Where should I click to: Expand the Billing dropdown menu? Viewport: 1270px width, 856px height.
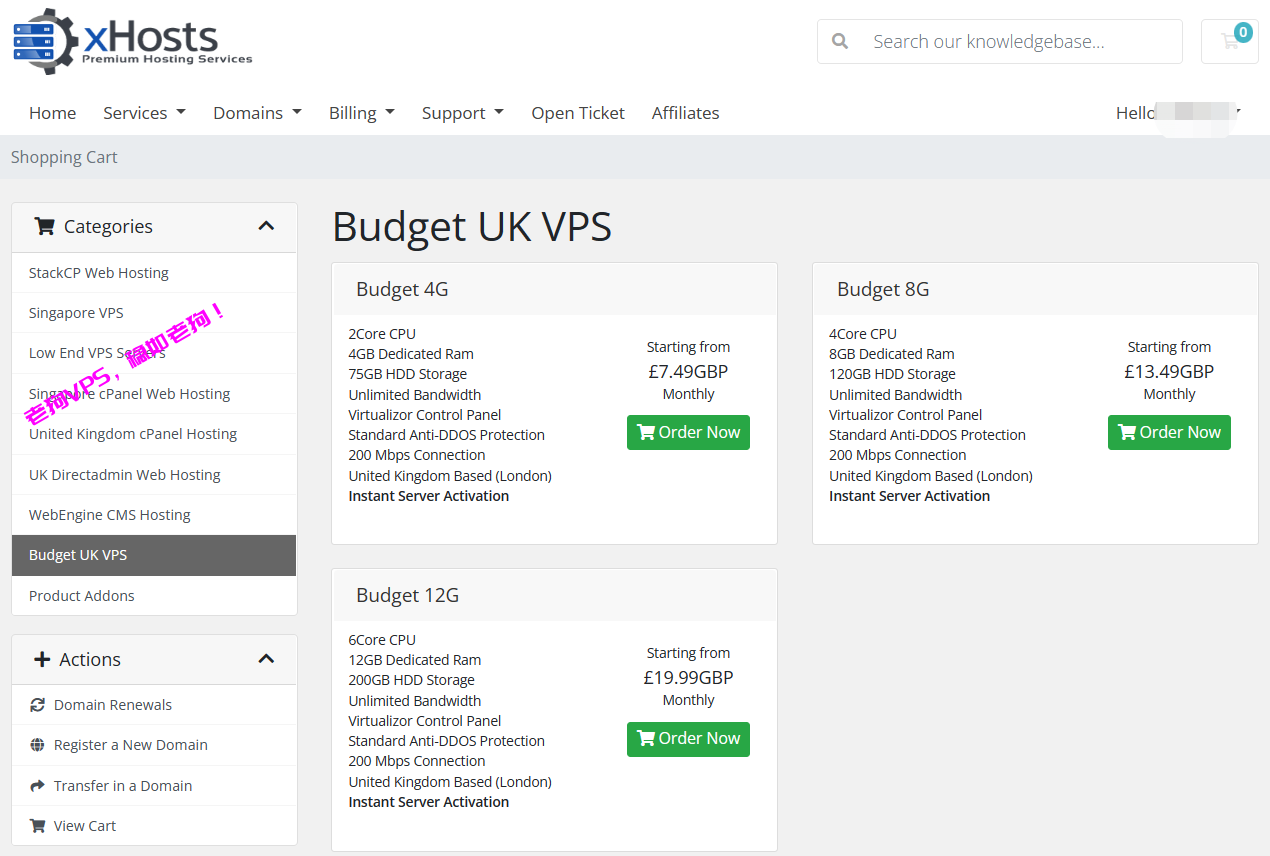point(361,113)
